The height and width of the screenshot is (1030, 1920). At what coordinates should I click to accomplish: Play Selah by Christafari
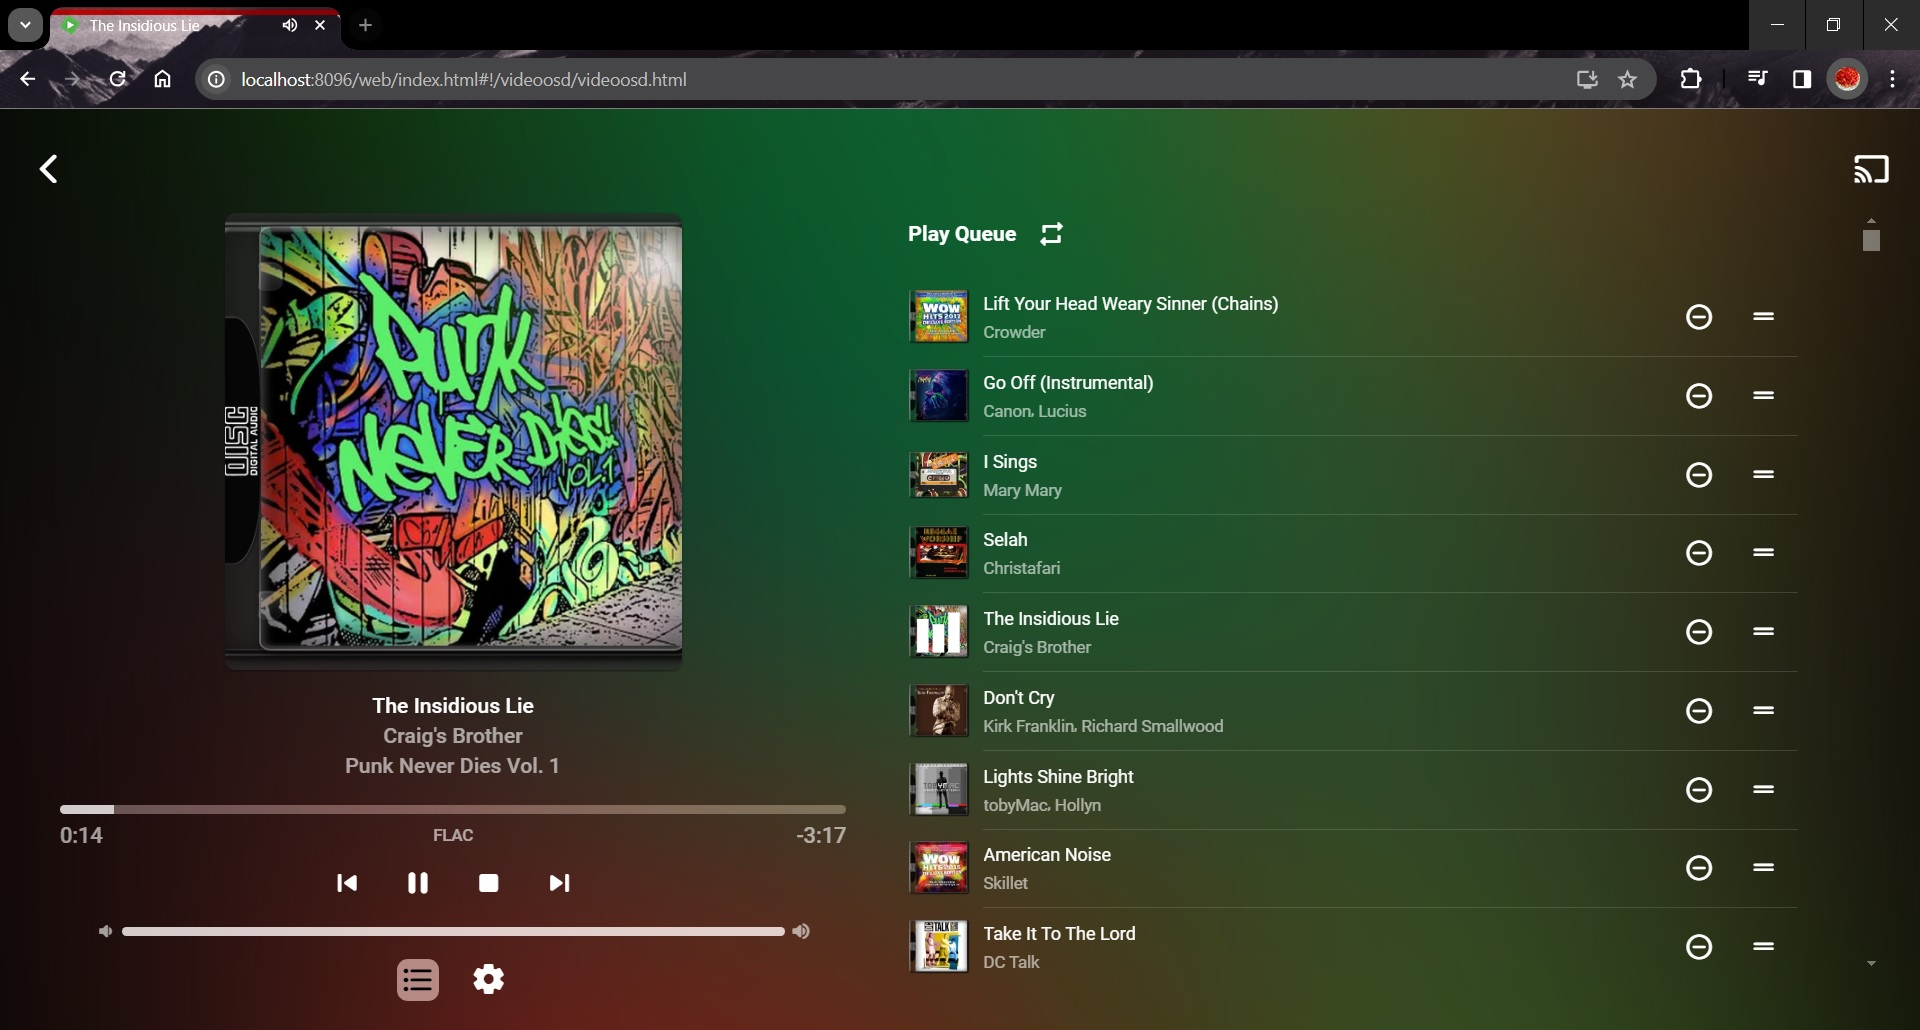tap(1005, 540)
